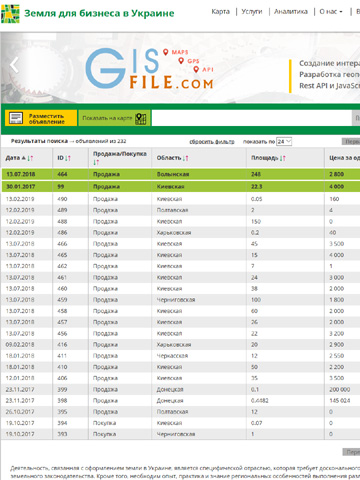Expand the О нас dropdown menu
This screenshot has height=480, width=360.
331,12
